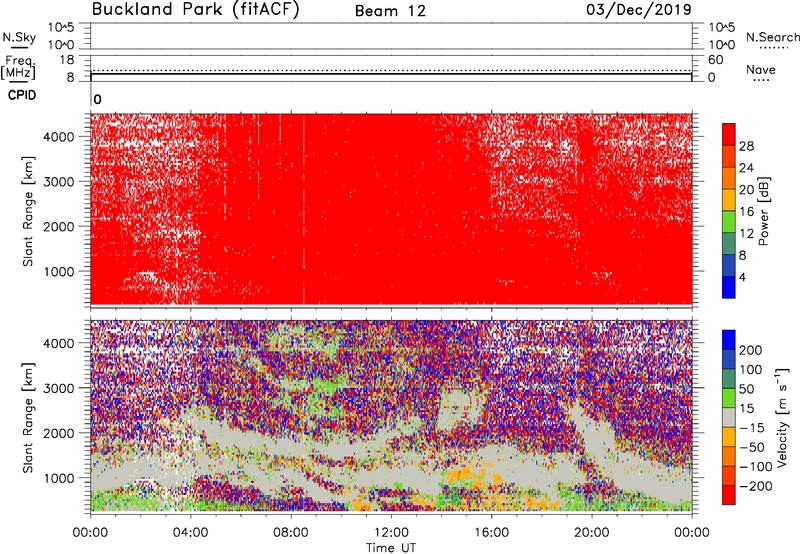The height and width of the screenshot is (554, 800).
Task: Click the 'CPID' label
Action: pyautogui.click(x=22, y=95)
